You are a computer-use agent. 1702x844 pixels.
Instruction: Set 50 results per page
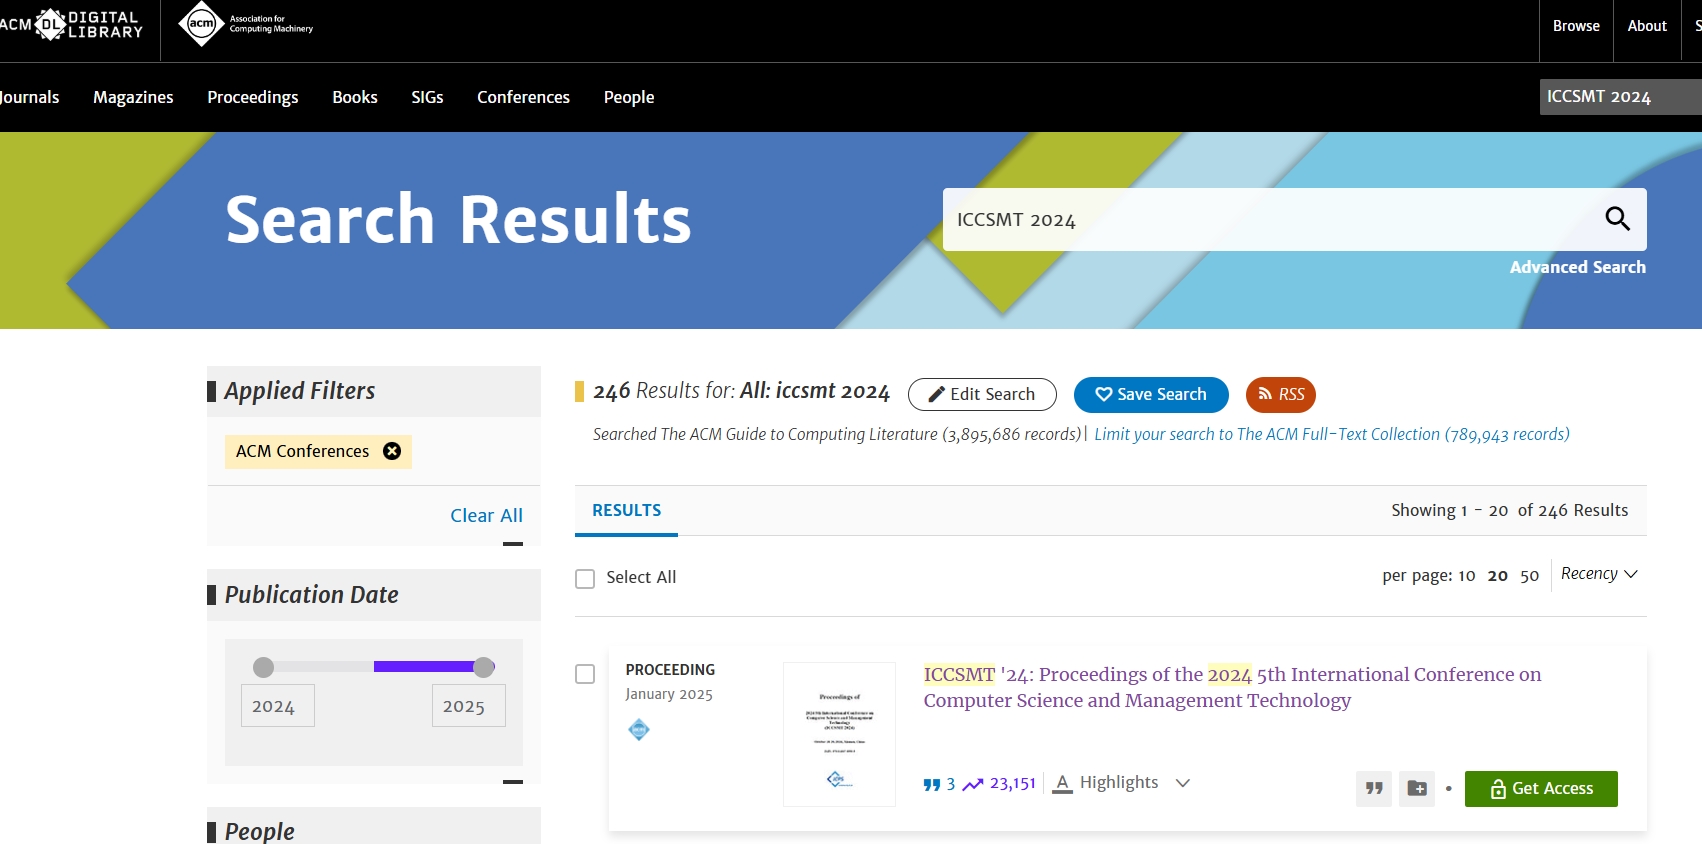(x=1529, y=576)
